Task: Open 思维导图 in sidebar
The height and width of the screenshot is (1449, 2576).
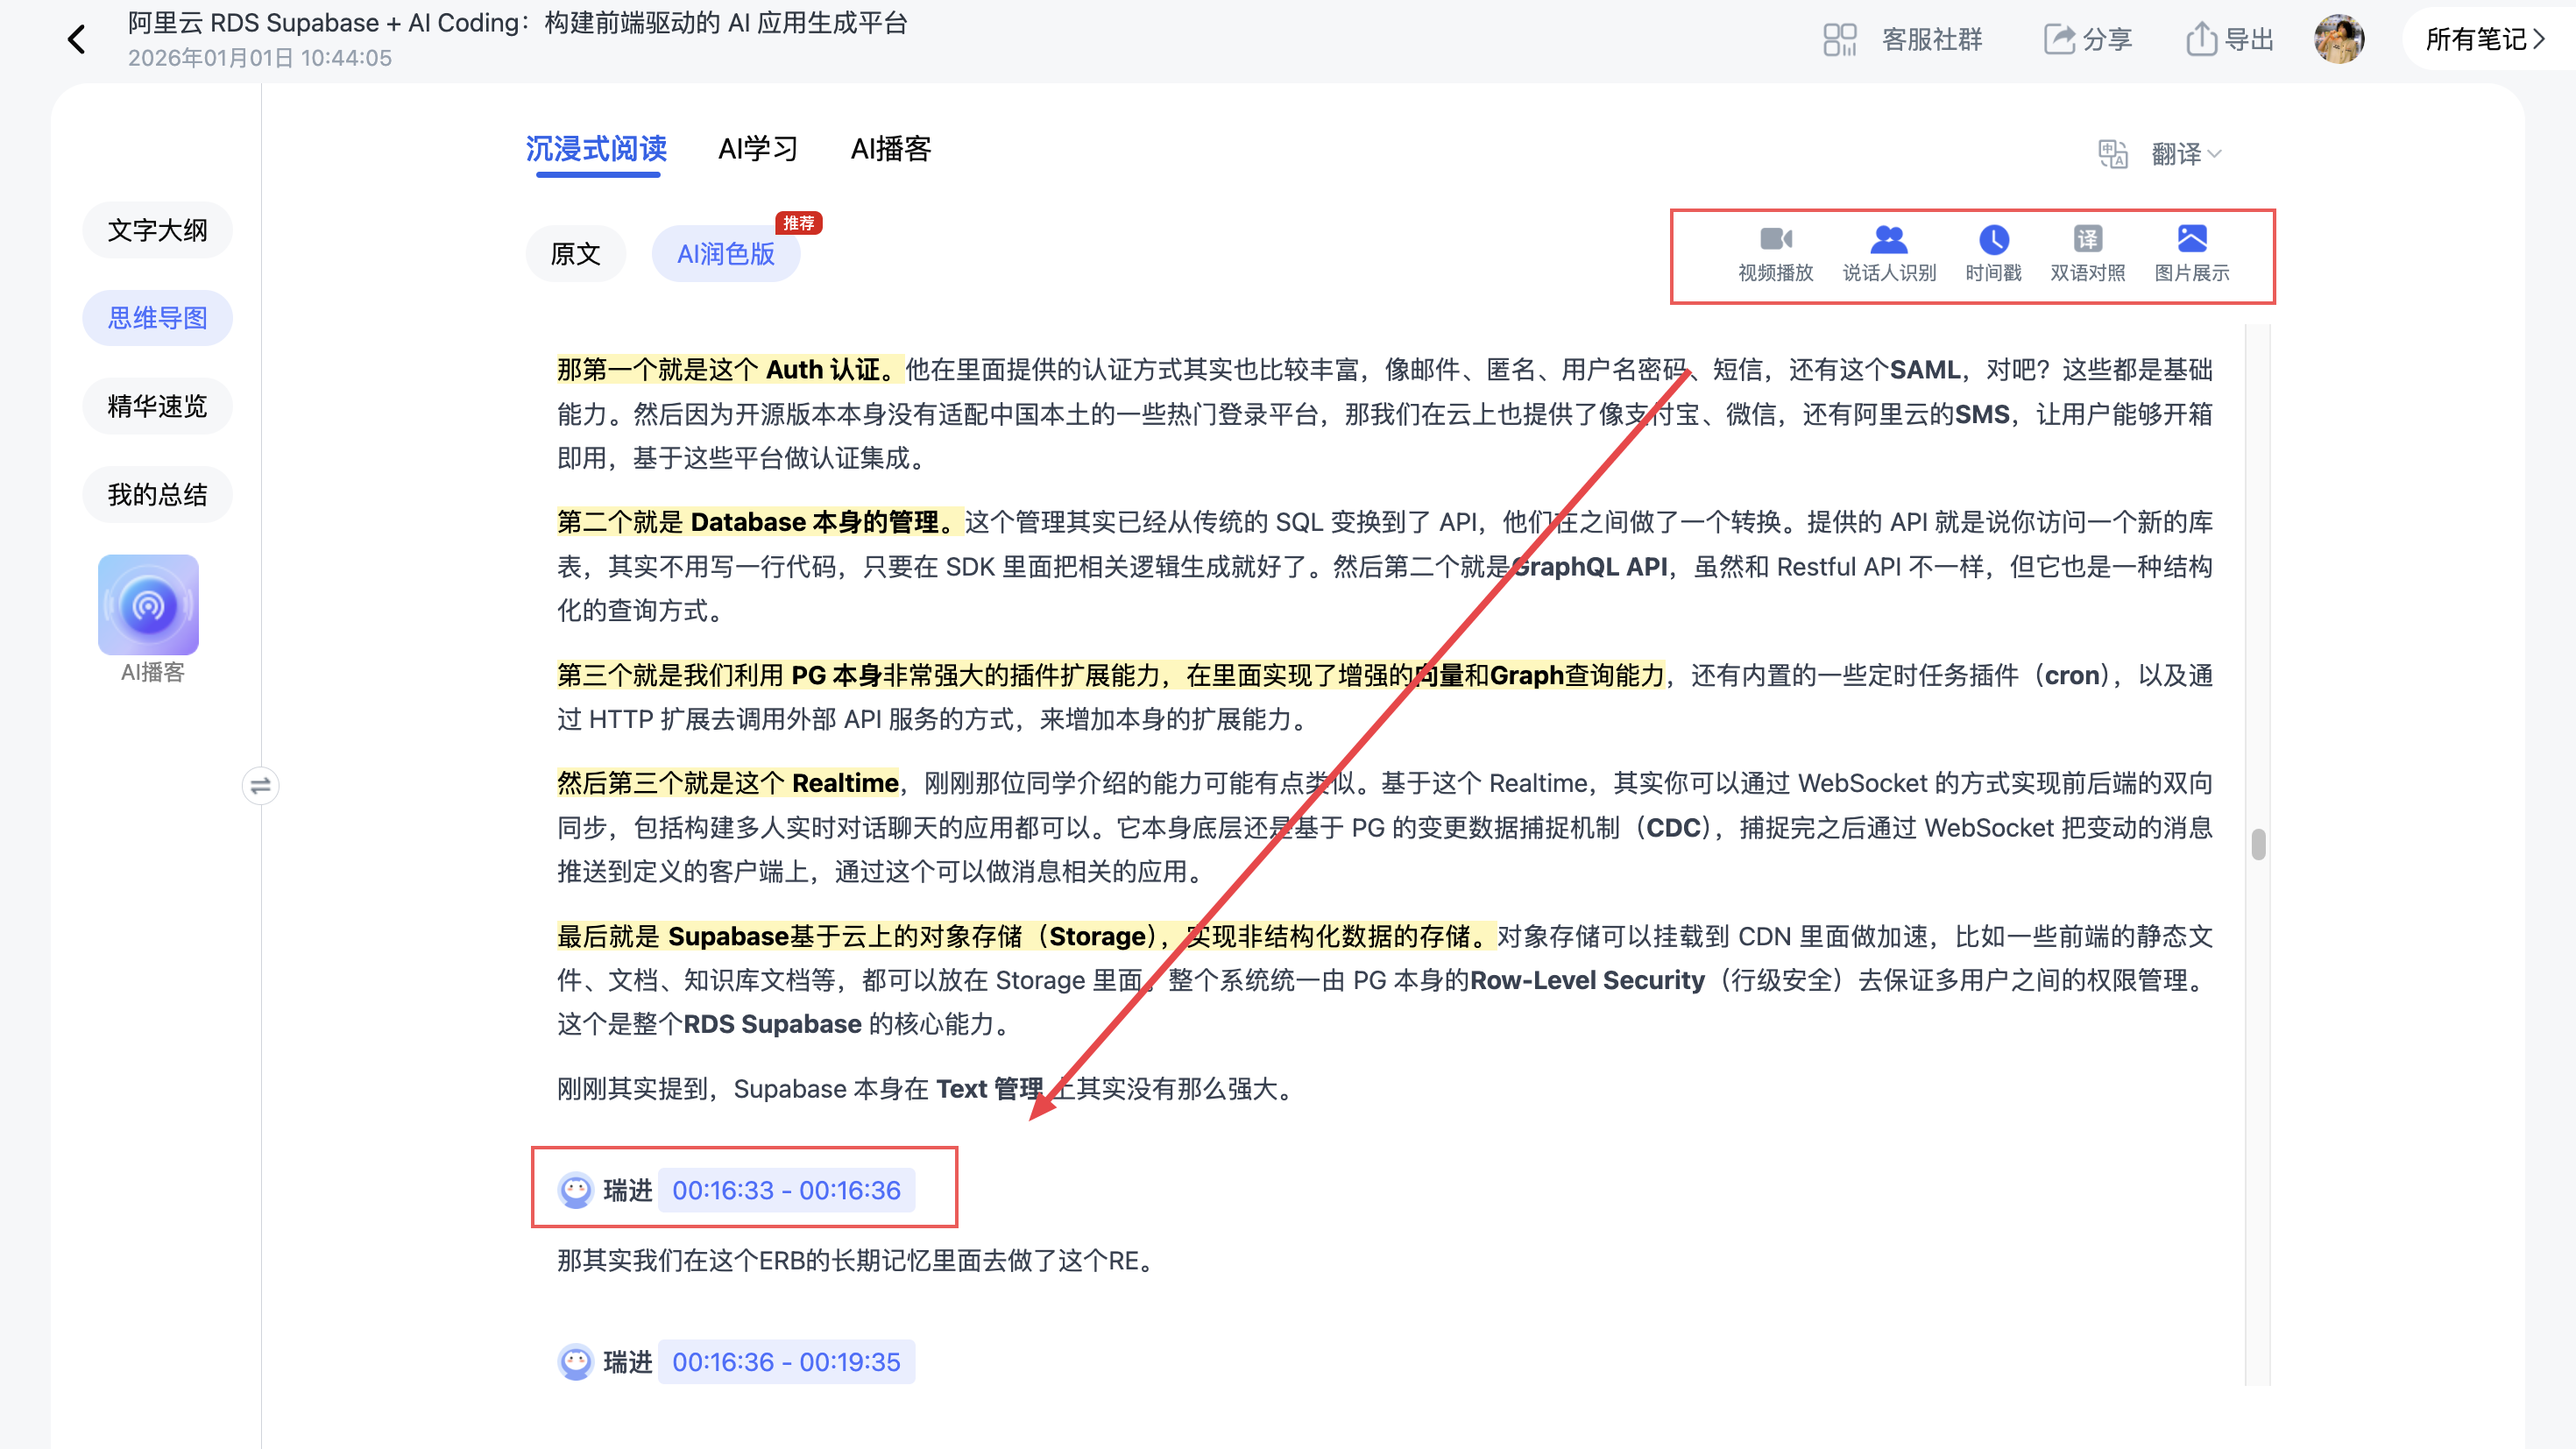Action: pyautogui.click(x=157, y=318)
